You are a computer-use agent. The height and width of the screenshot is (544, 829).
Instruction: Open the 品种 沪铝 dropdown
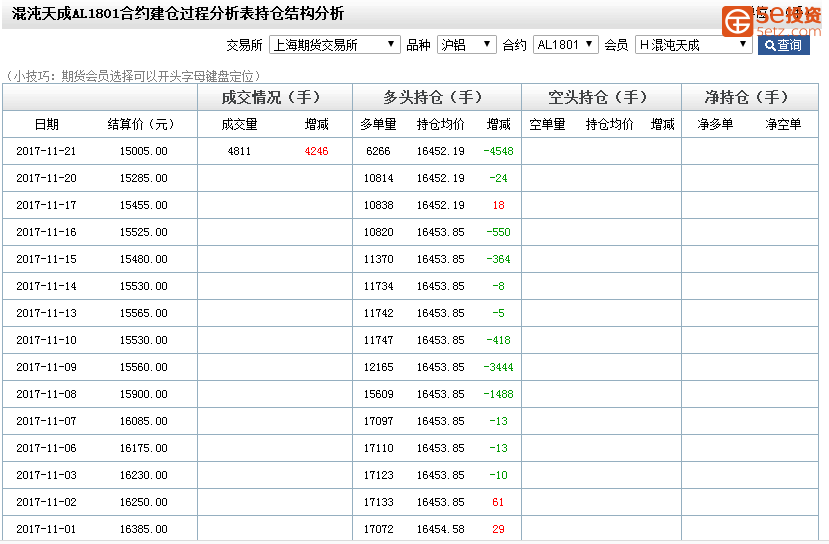tap(466, 45)
